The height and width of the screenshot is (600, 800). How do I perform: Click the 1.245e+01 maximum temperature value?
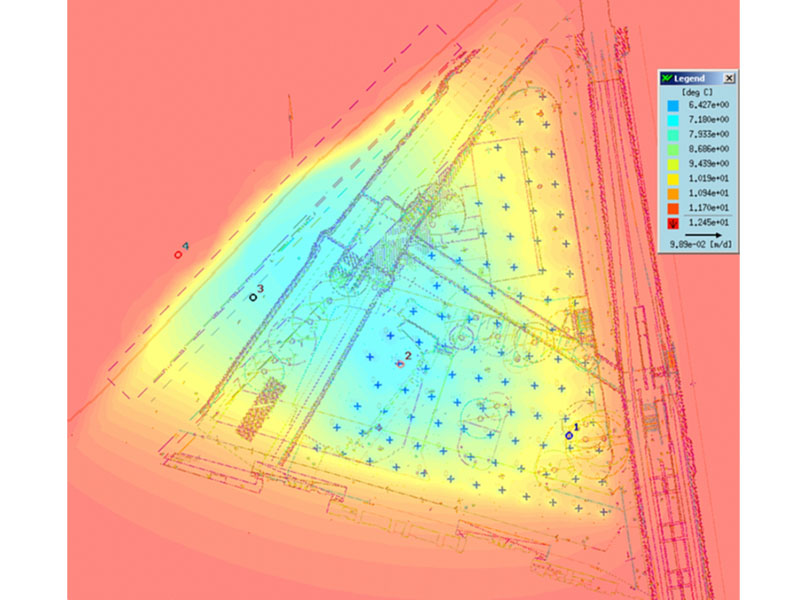coord(706,221)
